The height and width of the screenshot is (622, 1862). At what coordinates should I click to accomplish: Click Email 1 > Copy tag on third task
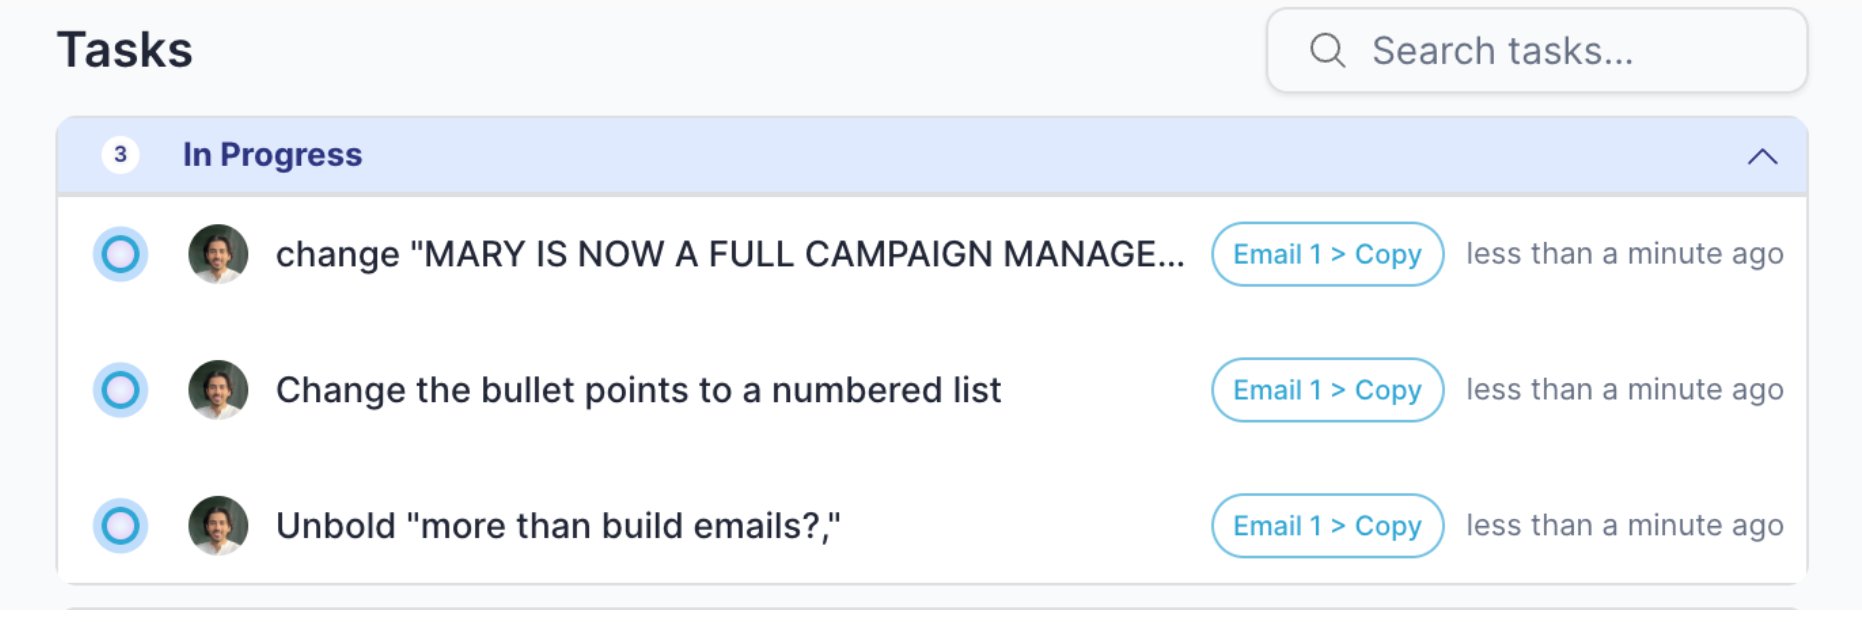(1327, 526)
